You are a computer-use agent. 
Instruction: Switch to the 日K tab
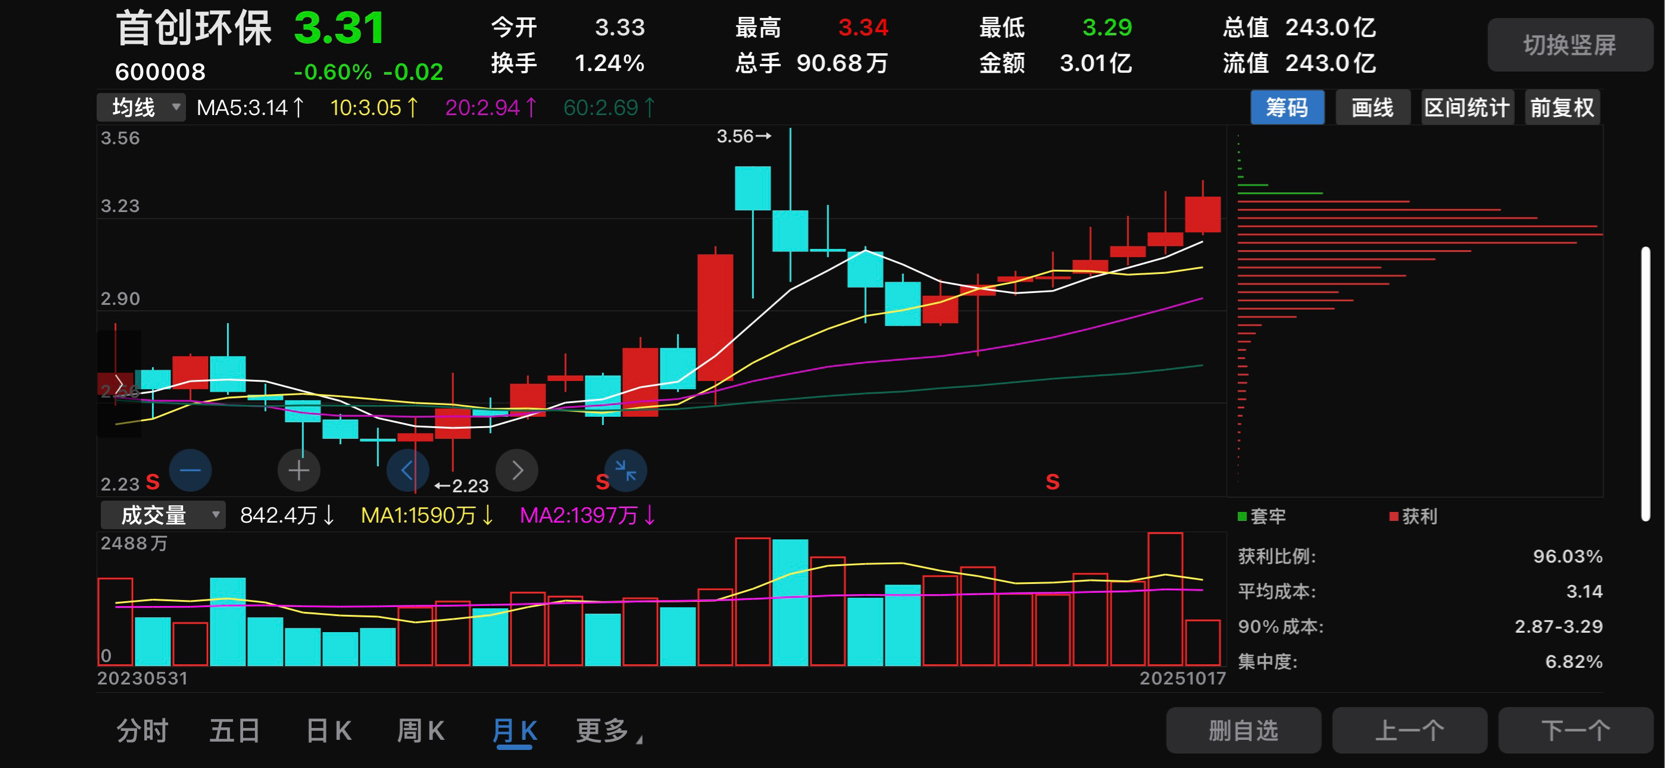pos(328,731)
